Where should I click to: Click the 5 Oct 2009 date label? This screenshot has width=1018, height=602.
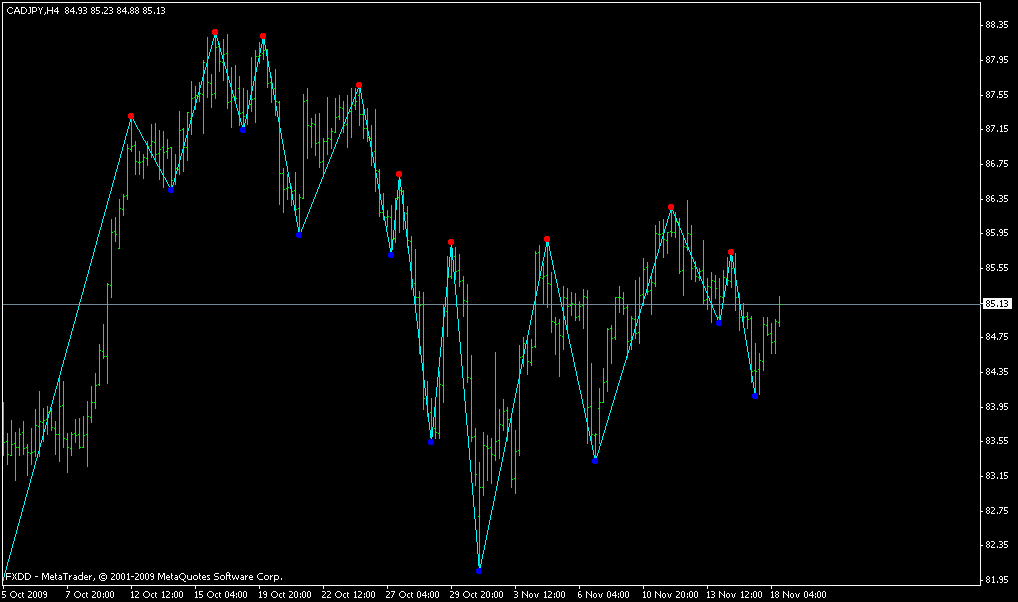[x=25, y=594]
